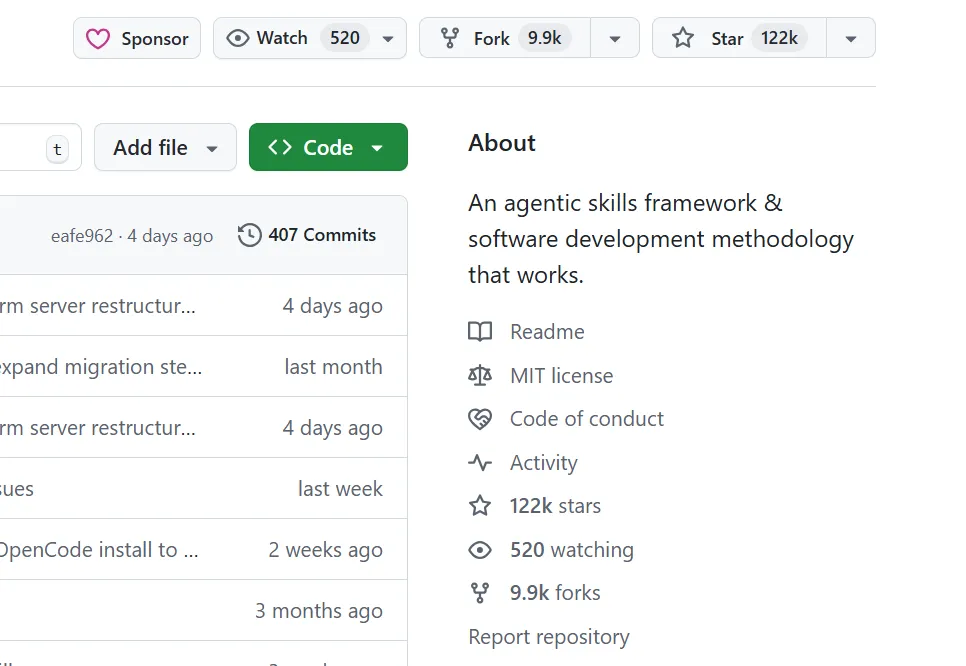
Task: Click the Code of conduct heart icon
Action: coord(480,419)
